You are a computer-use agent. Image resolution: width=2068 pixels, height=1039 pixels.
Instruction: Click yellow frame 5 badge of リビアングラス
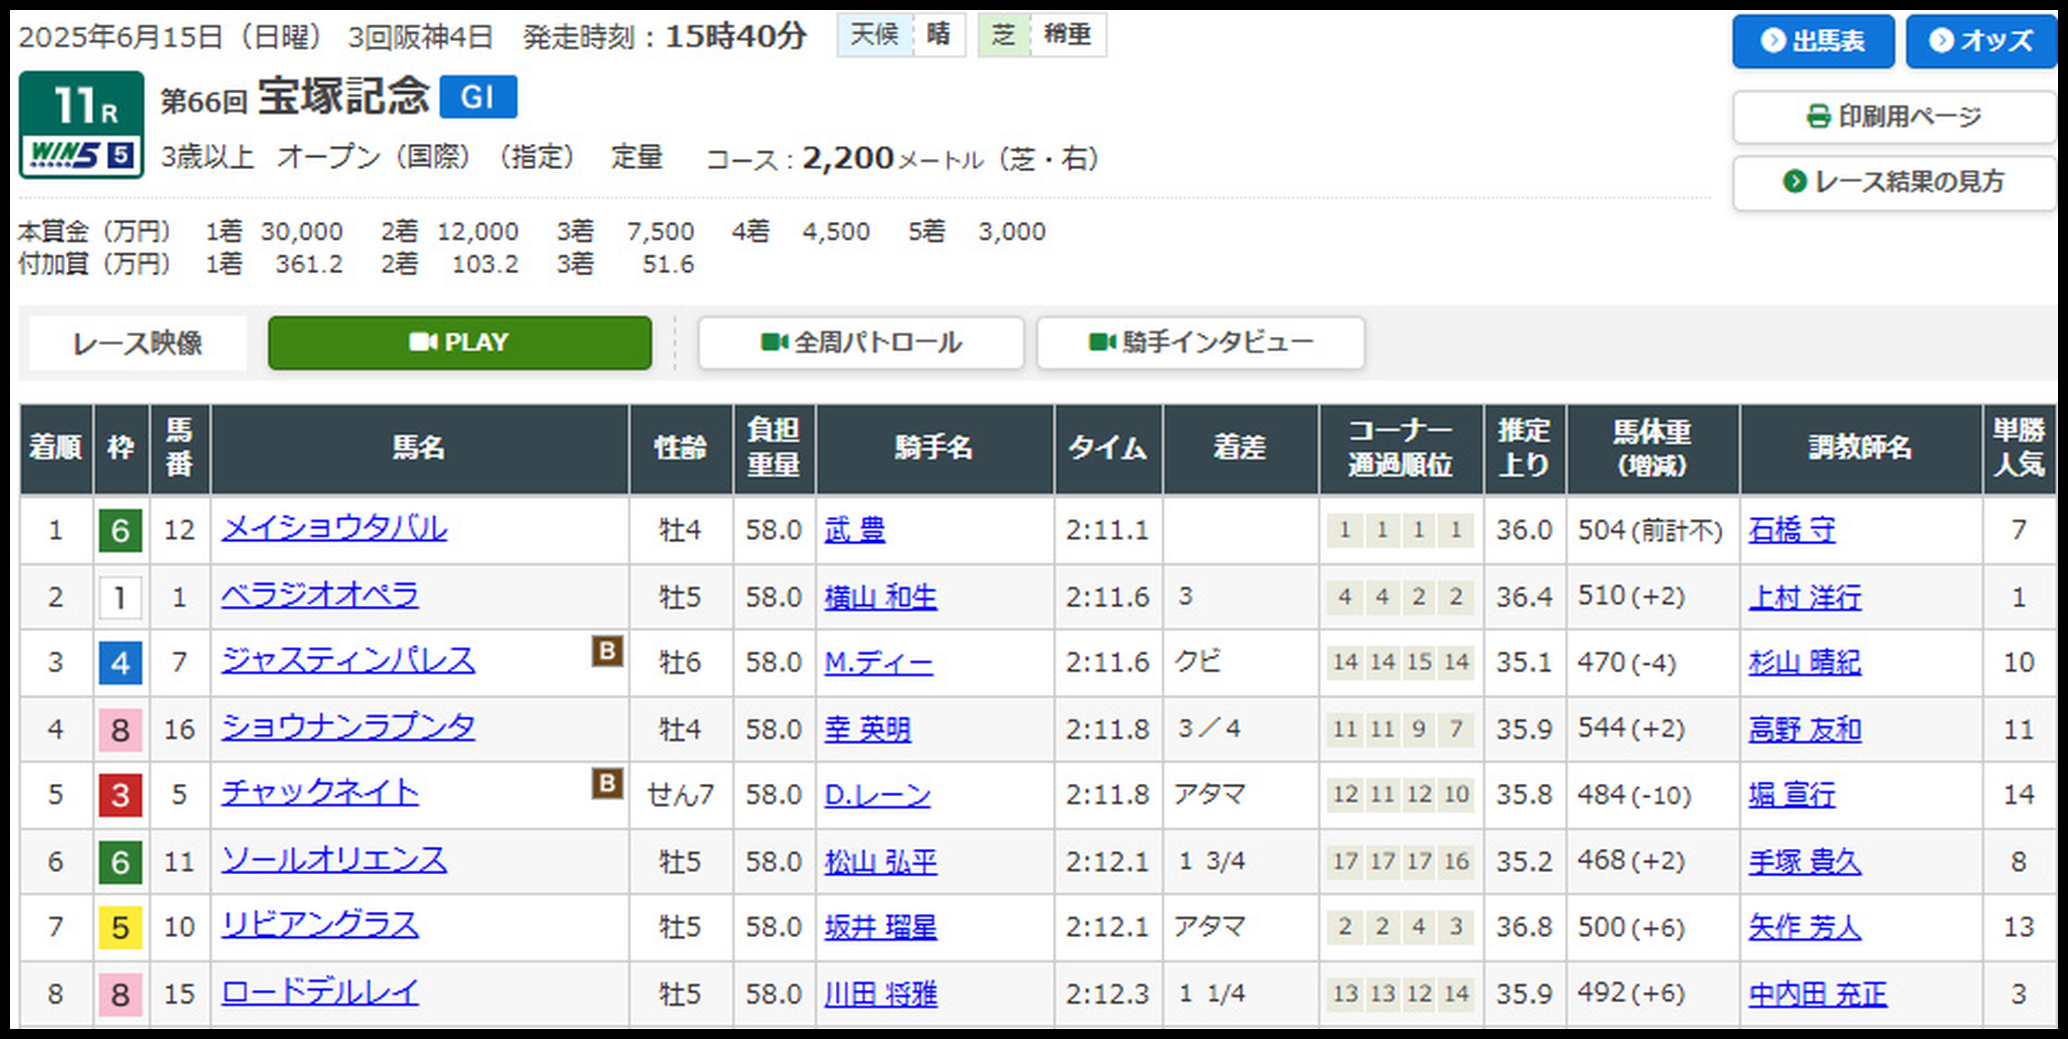point(120,927)
